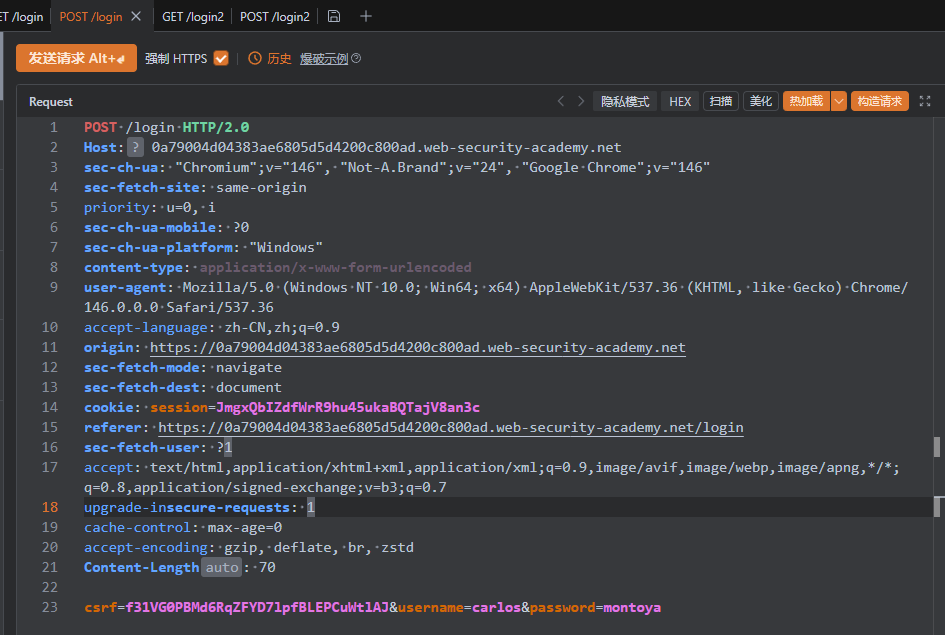This screenshot has height=635, width=945.
Task: Open dropdown arrow next to 热加载
Action: [838, 101]
